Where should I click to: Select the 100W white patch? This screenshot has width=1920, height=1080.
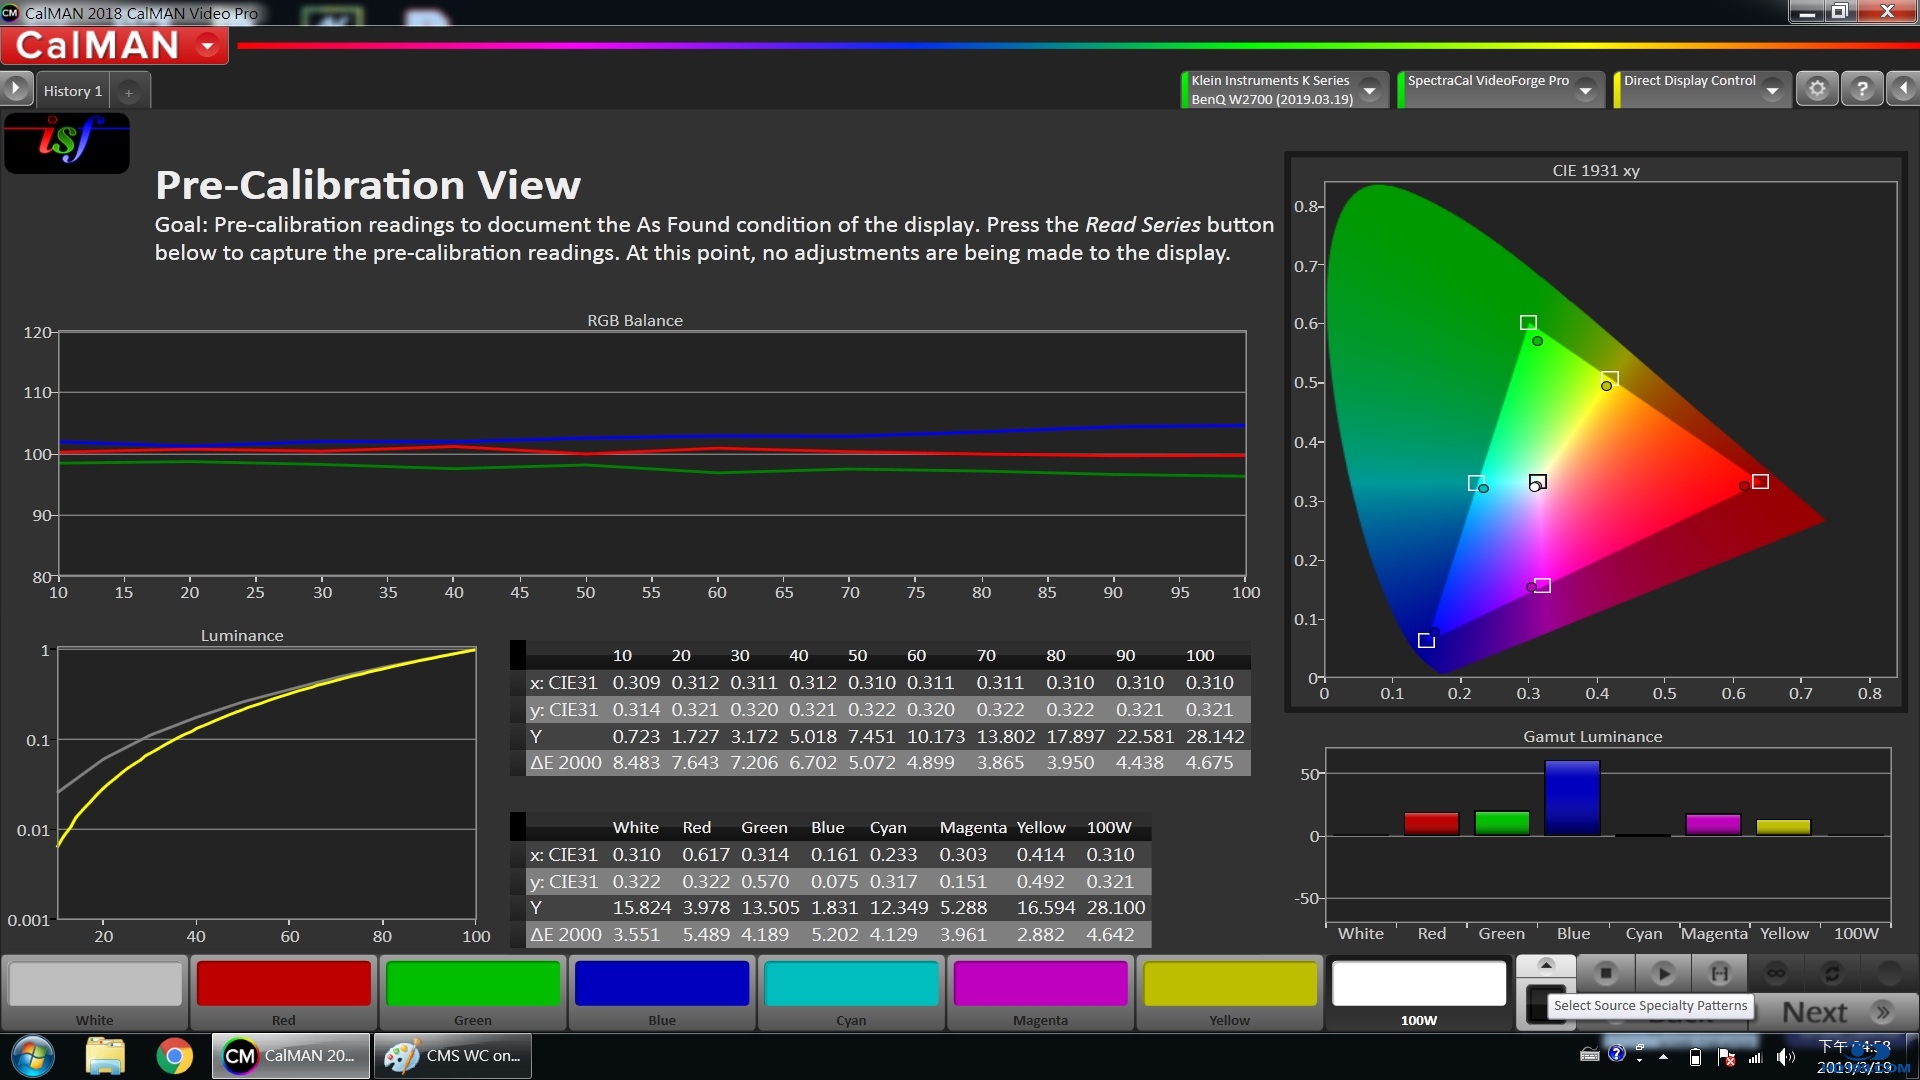(1418, 984)
